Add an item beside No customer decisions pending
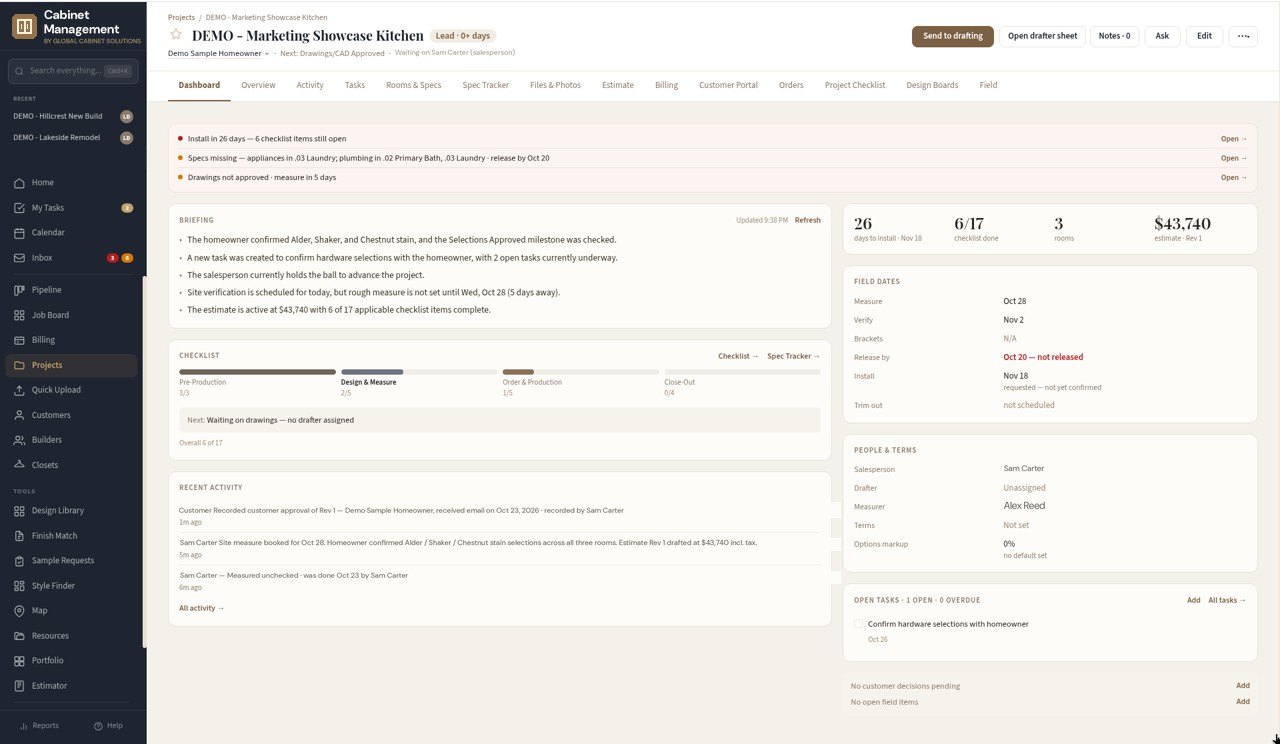The image size is (1280, 744). pyautogui.click(x=1243, y=686)
